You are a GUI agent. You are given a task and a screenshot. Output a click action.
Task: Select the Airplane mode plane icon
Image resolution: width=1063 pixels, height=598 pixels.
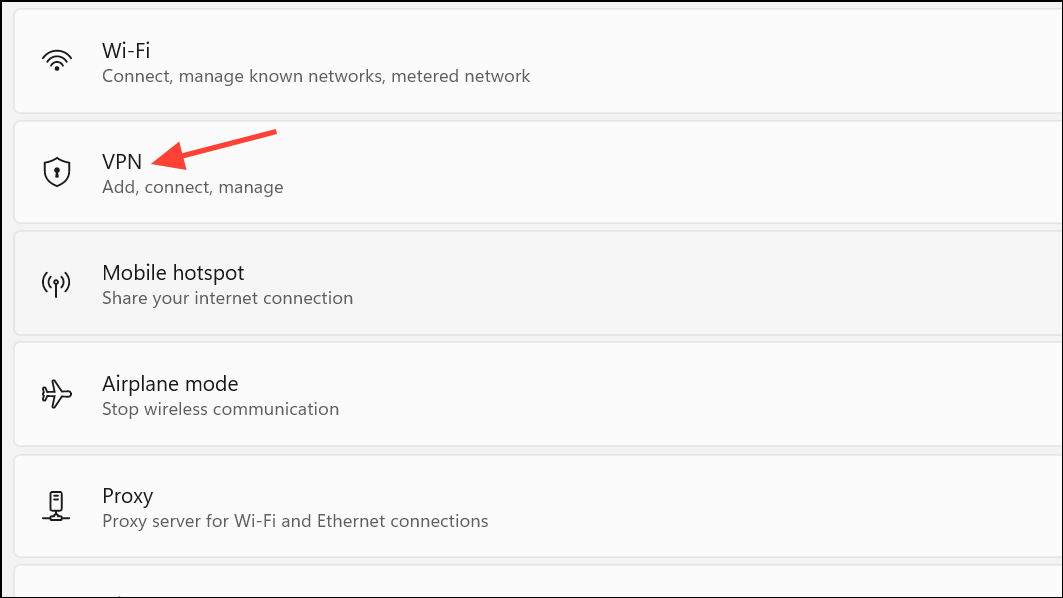click(57, 393)
